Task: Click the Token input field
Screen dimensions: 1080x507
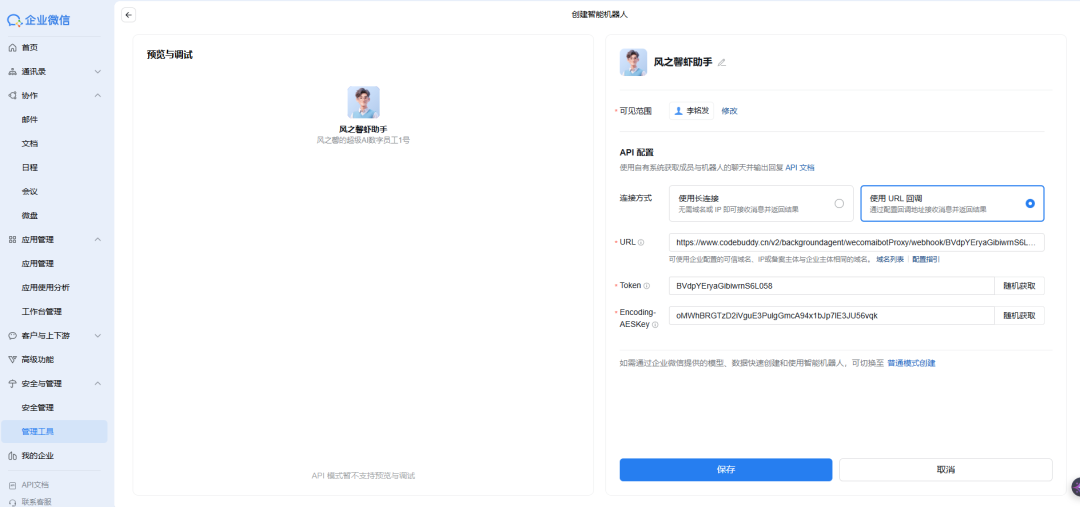Action: point(831,285)
